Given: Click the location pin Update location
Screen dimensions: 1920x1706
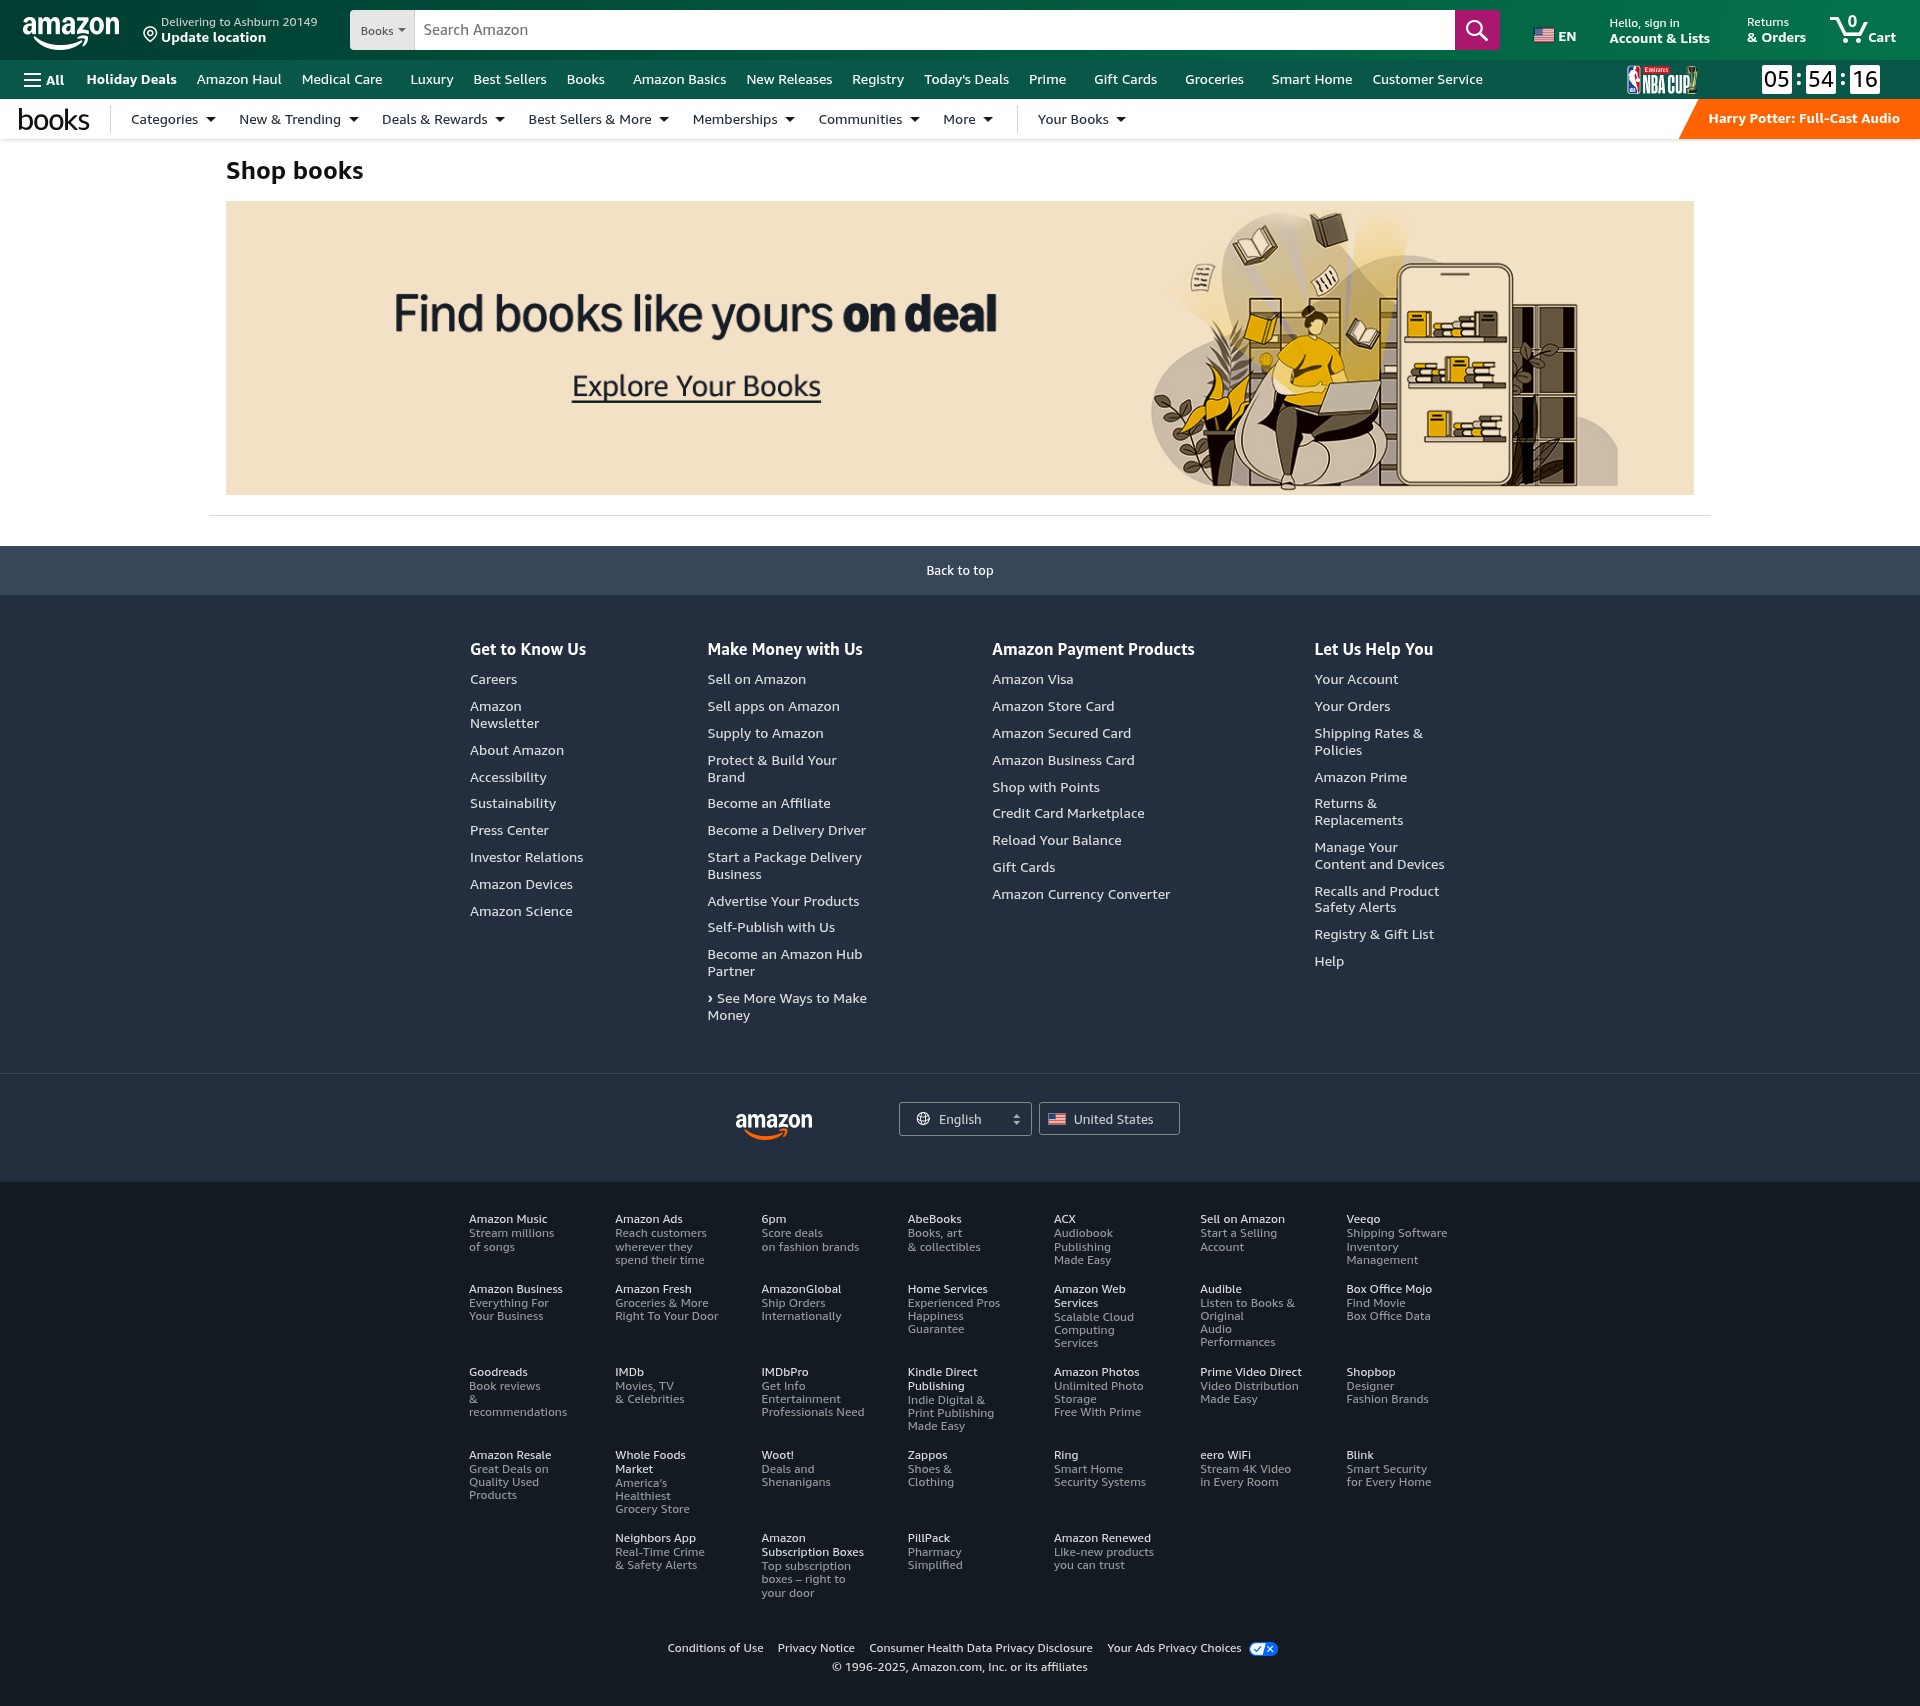Looking at the screenshot, I should point(230,30).
